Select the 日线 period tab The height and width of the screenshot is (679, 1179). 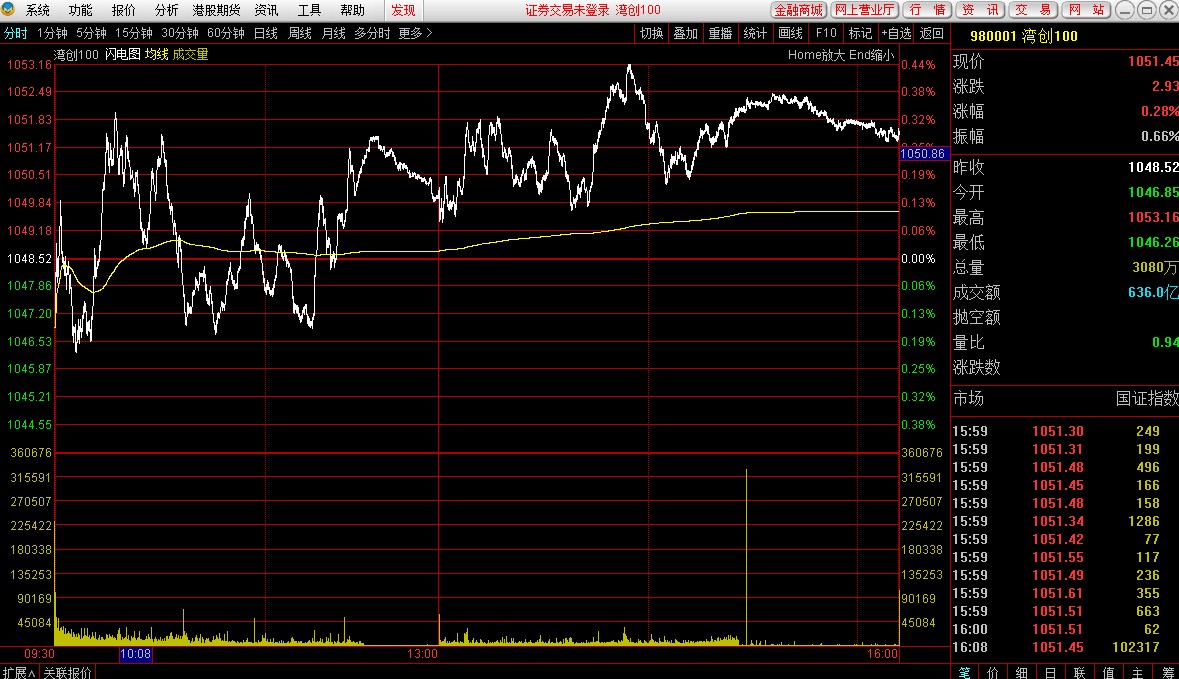click(x=265, y=33)
